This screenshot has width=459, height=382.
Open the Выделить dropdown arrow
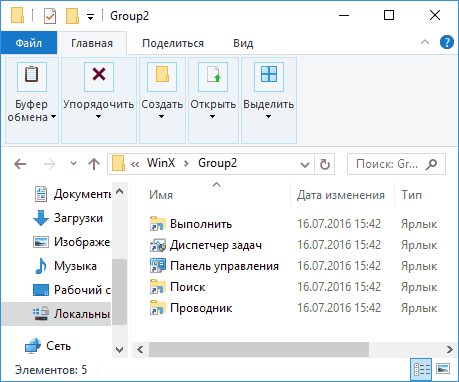coord(268,117)
